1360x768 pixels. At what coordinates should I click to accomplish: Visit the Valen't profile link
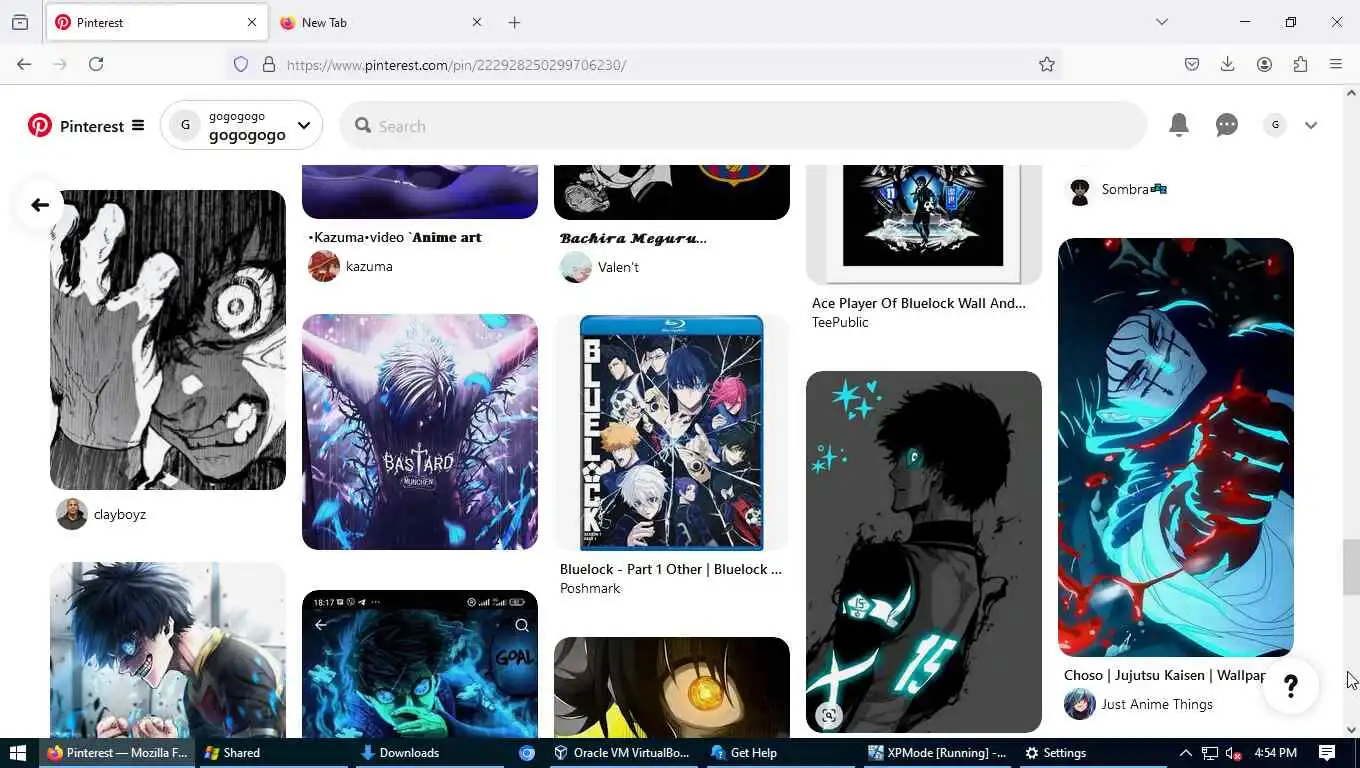click(618, 267)
